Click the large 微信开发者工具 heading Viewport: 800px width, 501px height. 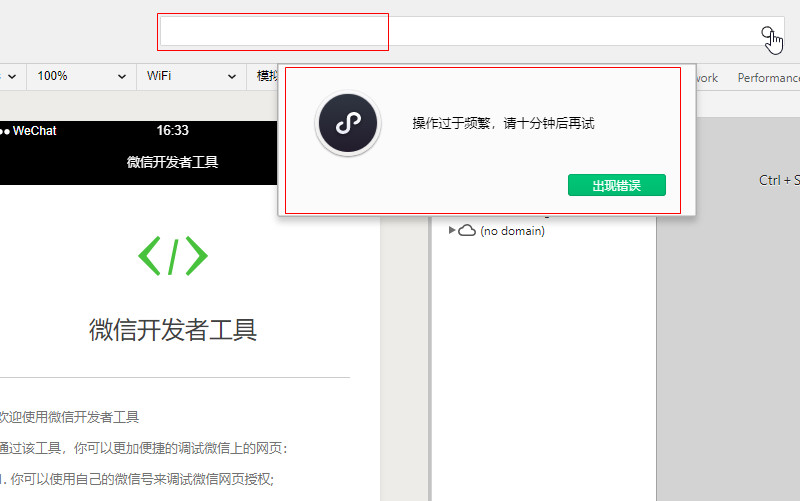coord(172,330)
